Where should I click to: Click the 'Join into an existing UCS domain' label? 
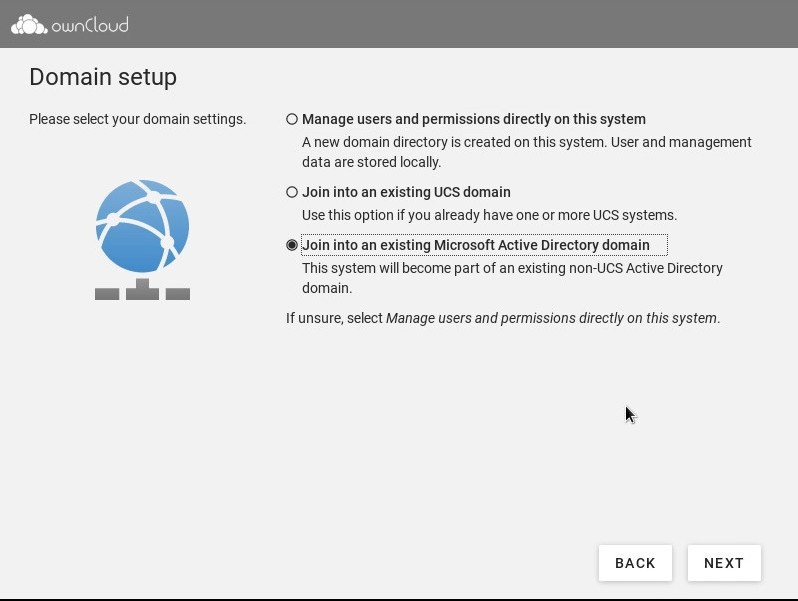coord(406,192)
